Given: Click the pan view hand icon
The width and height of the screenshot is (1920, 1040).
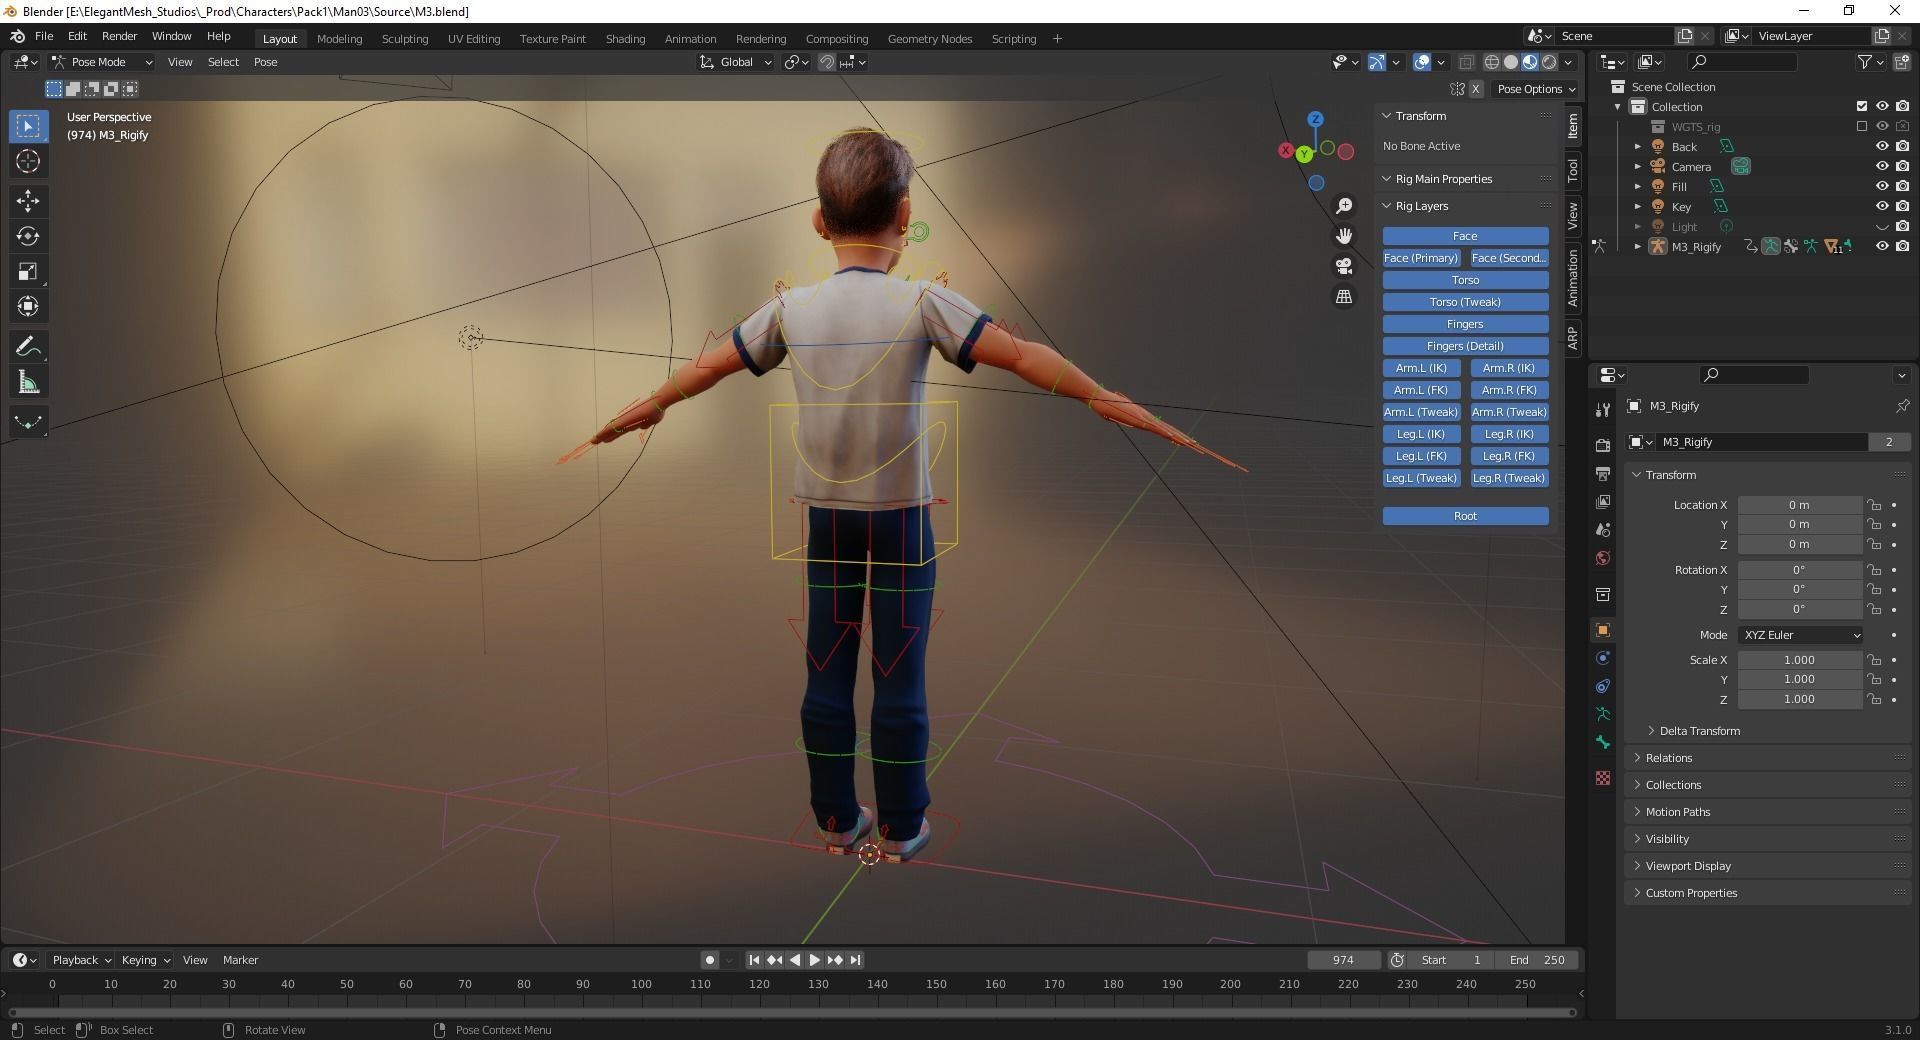Looking at the screenshot, I should click(1344, 236).
